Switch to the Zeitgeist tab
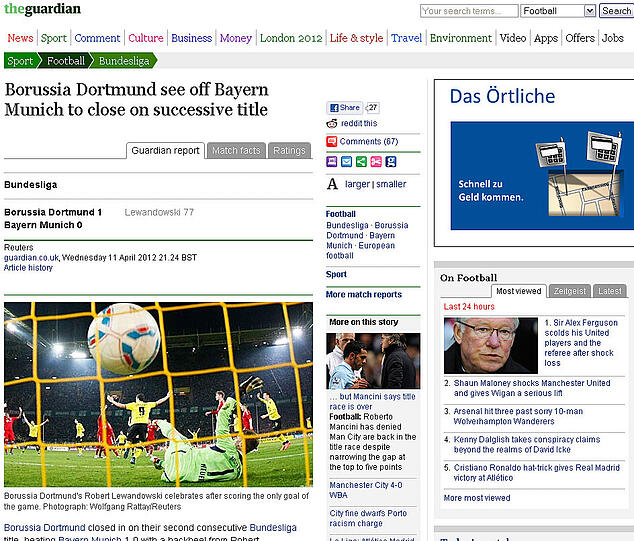The image size is (634, 541). (x=570, y=291)
